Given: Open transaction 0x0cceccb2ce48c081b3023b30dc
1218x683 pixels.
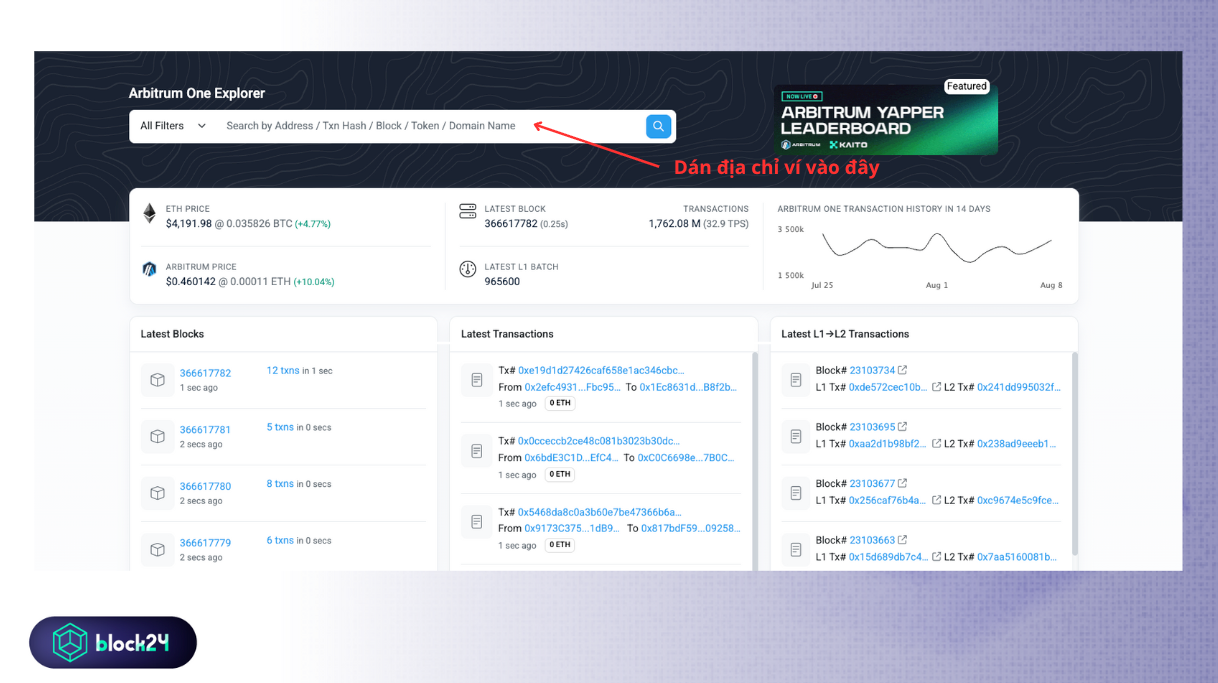Looking at the screenshot, I should (599, 440).
